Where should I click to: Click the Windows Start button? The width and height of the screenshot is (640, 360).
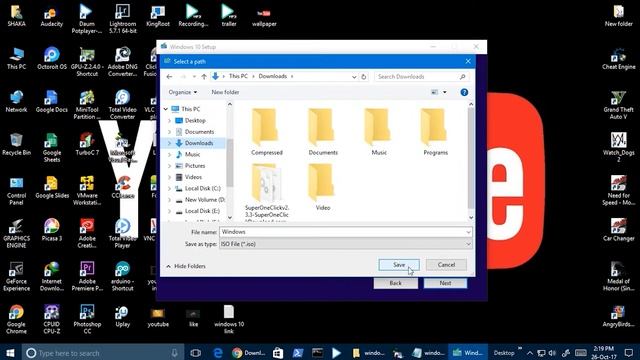pyautogui.click(x=10, y=353)
